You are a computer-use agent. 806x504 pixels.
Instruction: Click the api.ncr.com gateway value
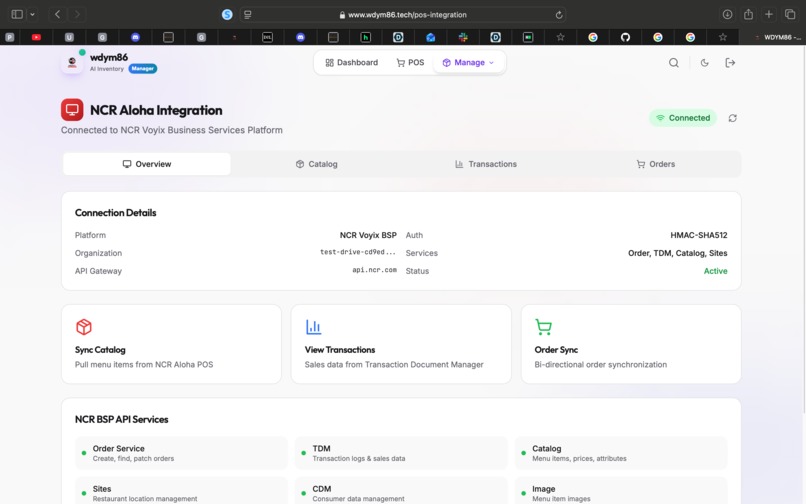click(374, 269)
